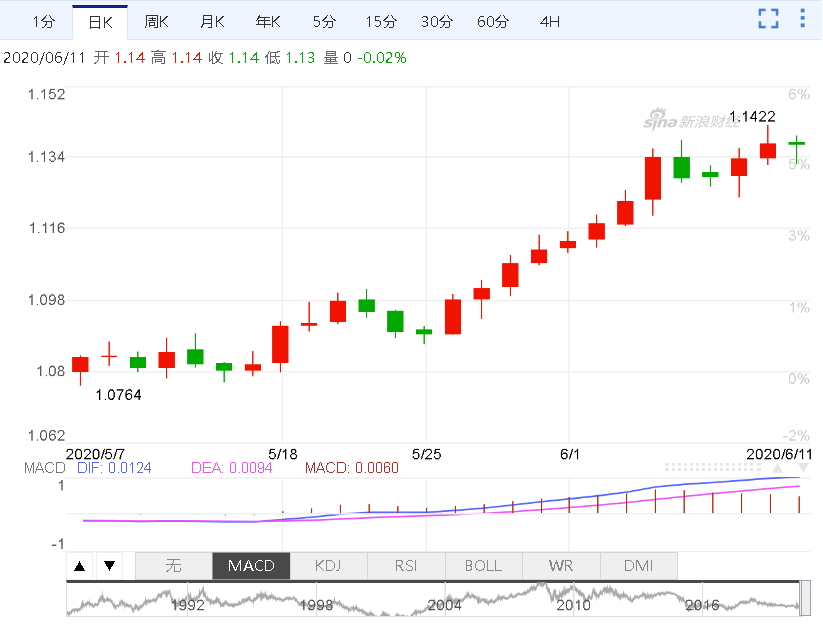Enable the KDJ indicator

[328, 566]
